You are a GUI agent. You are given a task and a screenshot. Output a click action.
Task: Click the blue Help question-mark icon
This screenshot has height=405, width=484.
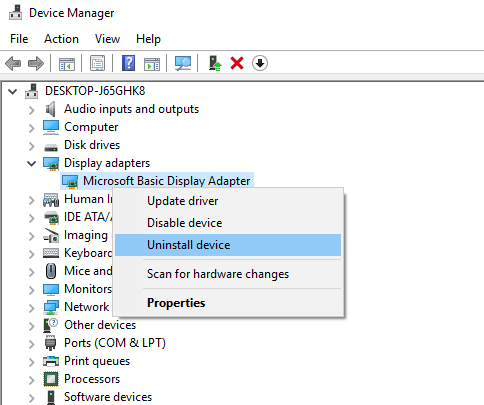pyautogui.click(x=128, y=63)
